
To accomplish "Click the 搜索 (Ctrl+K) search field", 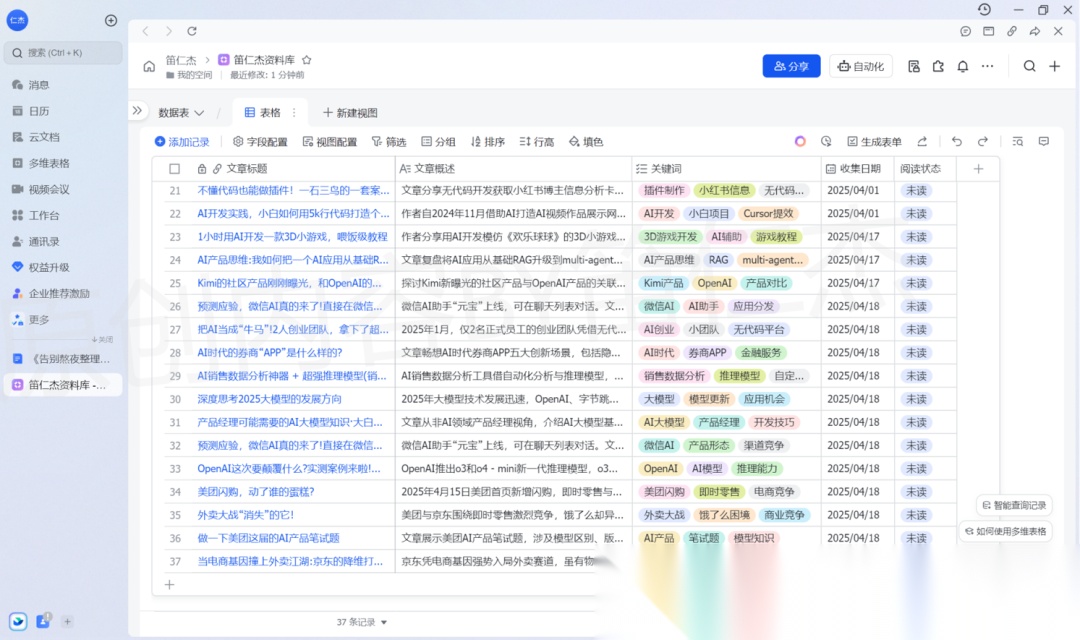I will 63,52.
